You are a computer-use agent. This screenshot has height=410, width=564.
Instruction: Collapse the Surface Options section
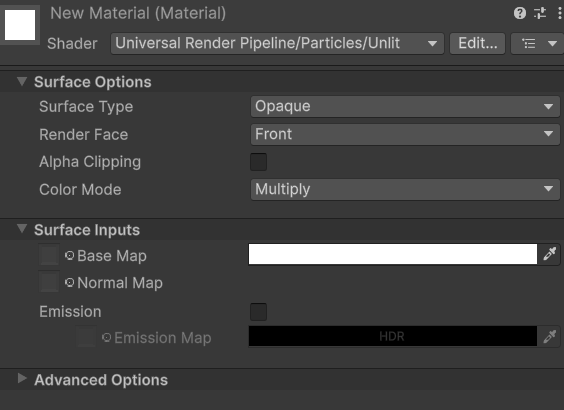click(x=22, y=81)
